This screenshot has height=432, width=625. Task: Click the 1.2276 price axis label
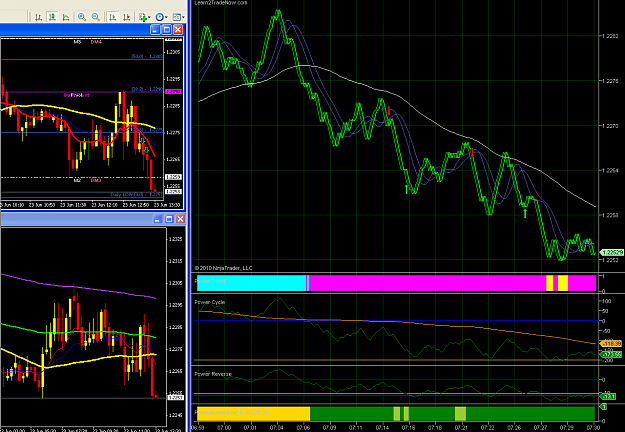tap(610, 81)
